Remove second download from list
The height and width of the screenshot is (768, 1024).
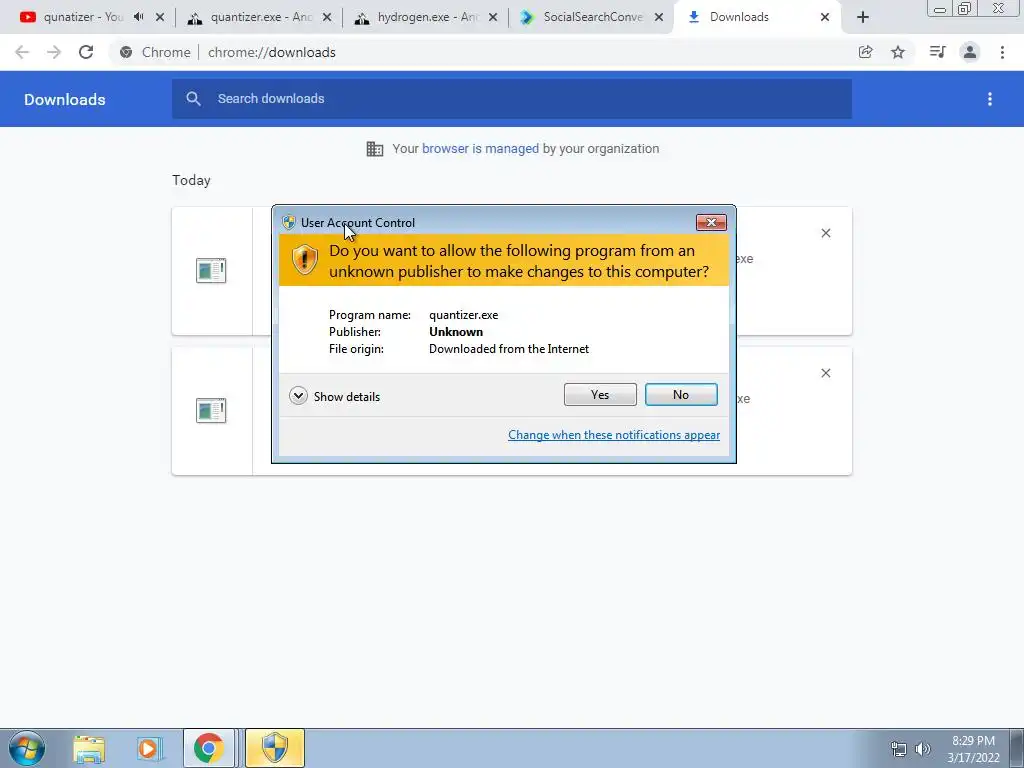[825, 373]
